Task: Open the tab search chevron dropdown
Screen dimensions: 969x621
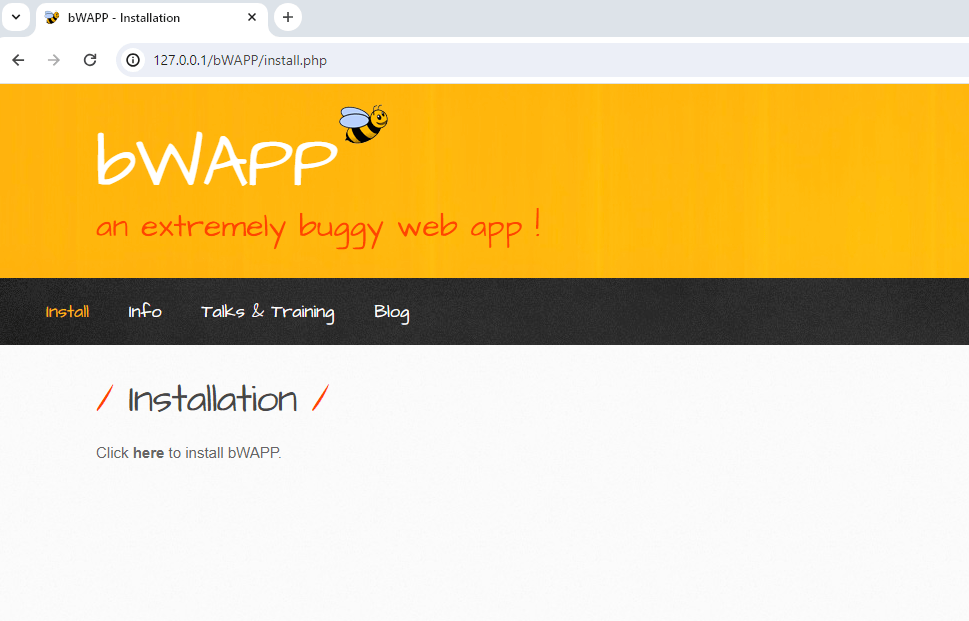Action: [x=15, y=17]
